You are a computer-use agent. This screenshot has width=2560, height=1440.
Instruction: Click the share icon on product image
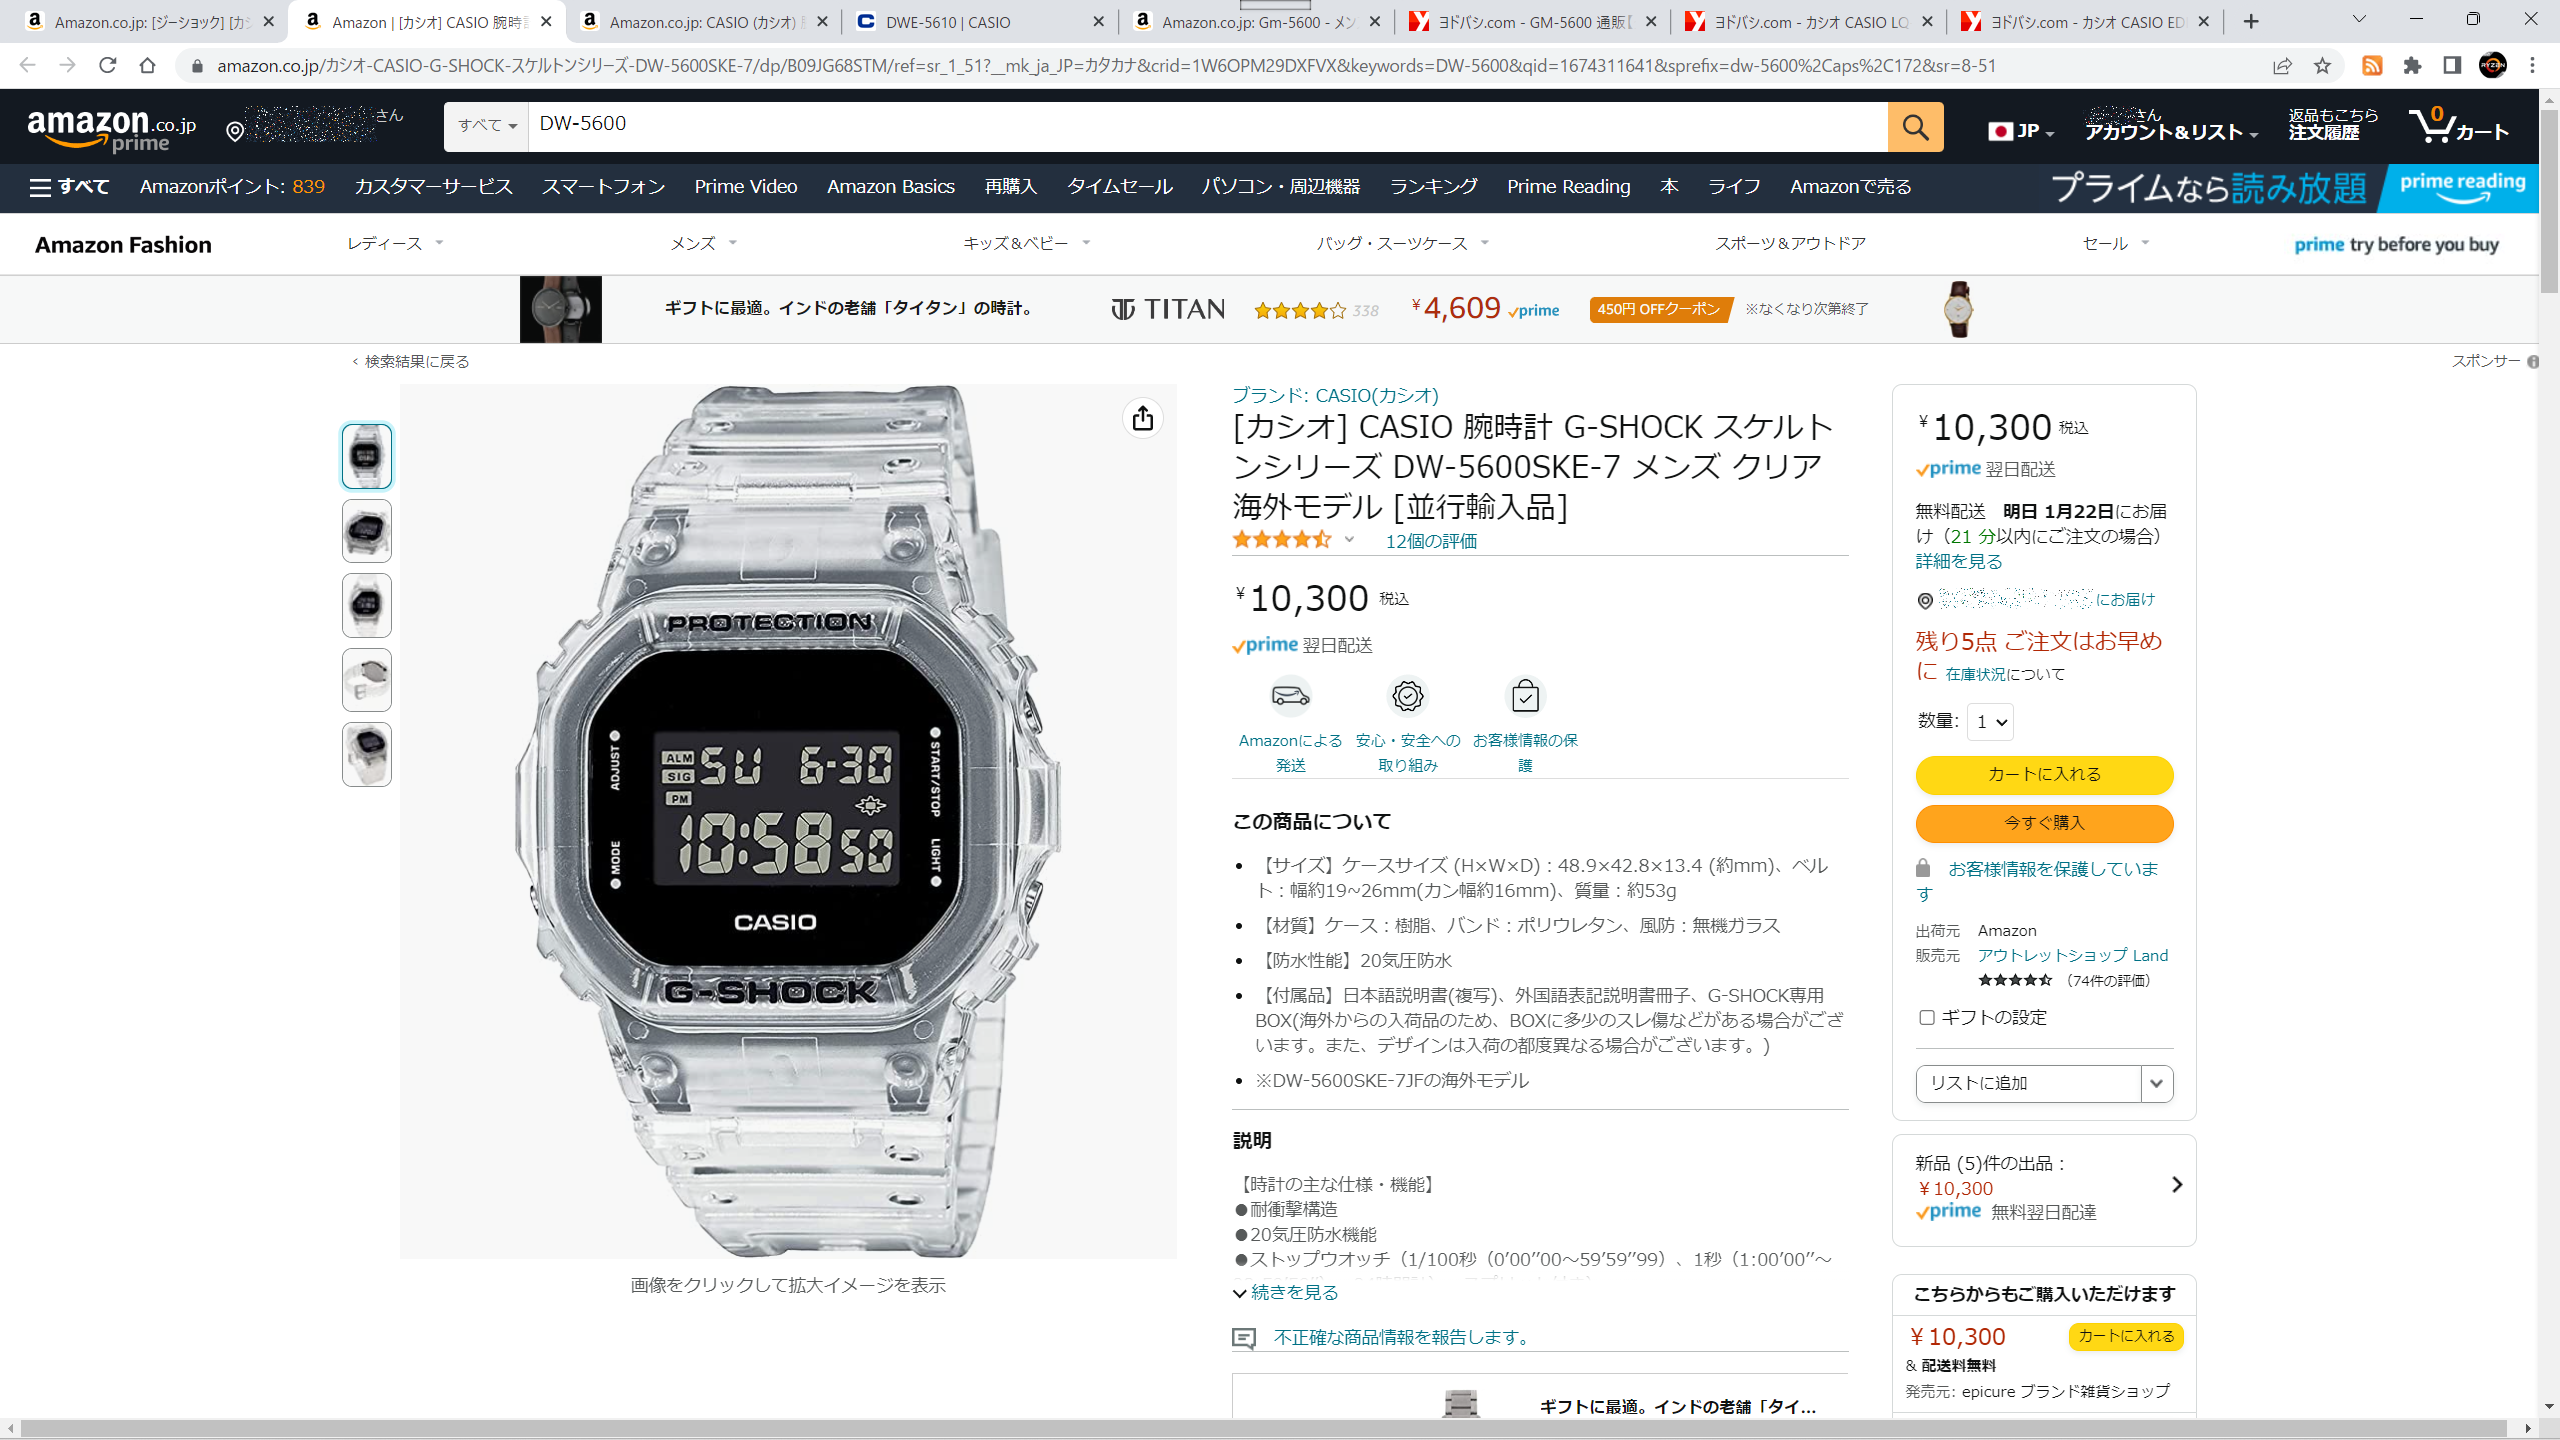(1143, 418)
